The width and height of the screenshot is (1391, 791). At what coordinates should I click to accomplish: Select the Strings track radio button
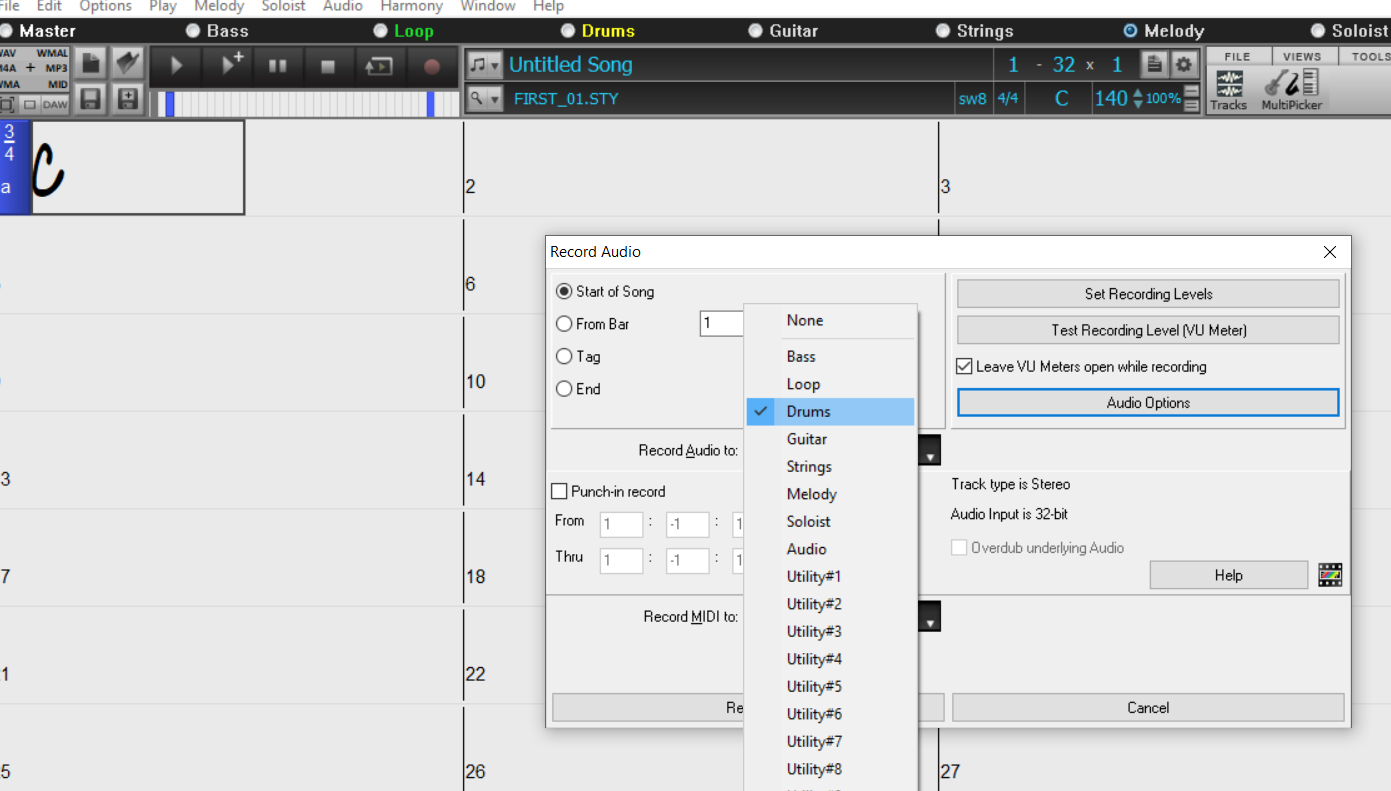tap(943, 31)
